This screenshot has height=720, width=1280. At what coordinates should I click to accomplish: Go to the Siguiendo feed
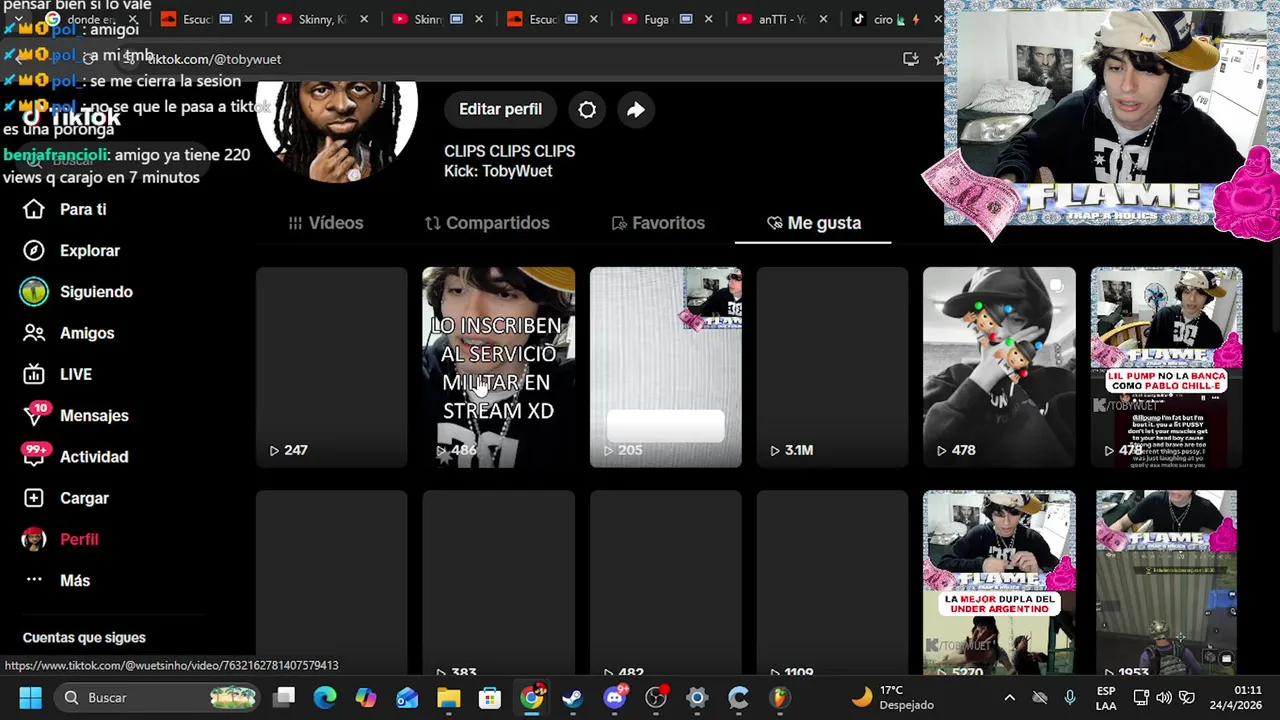pos(78,292)
